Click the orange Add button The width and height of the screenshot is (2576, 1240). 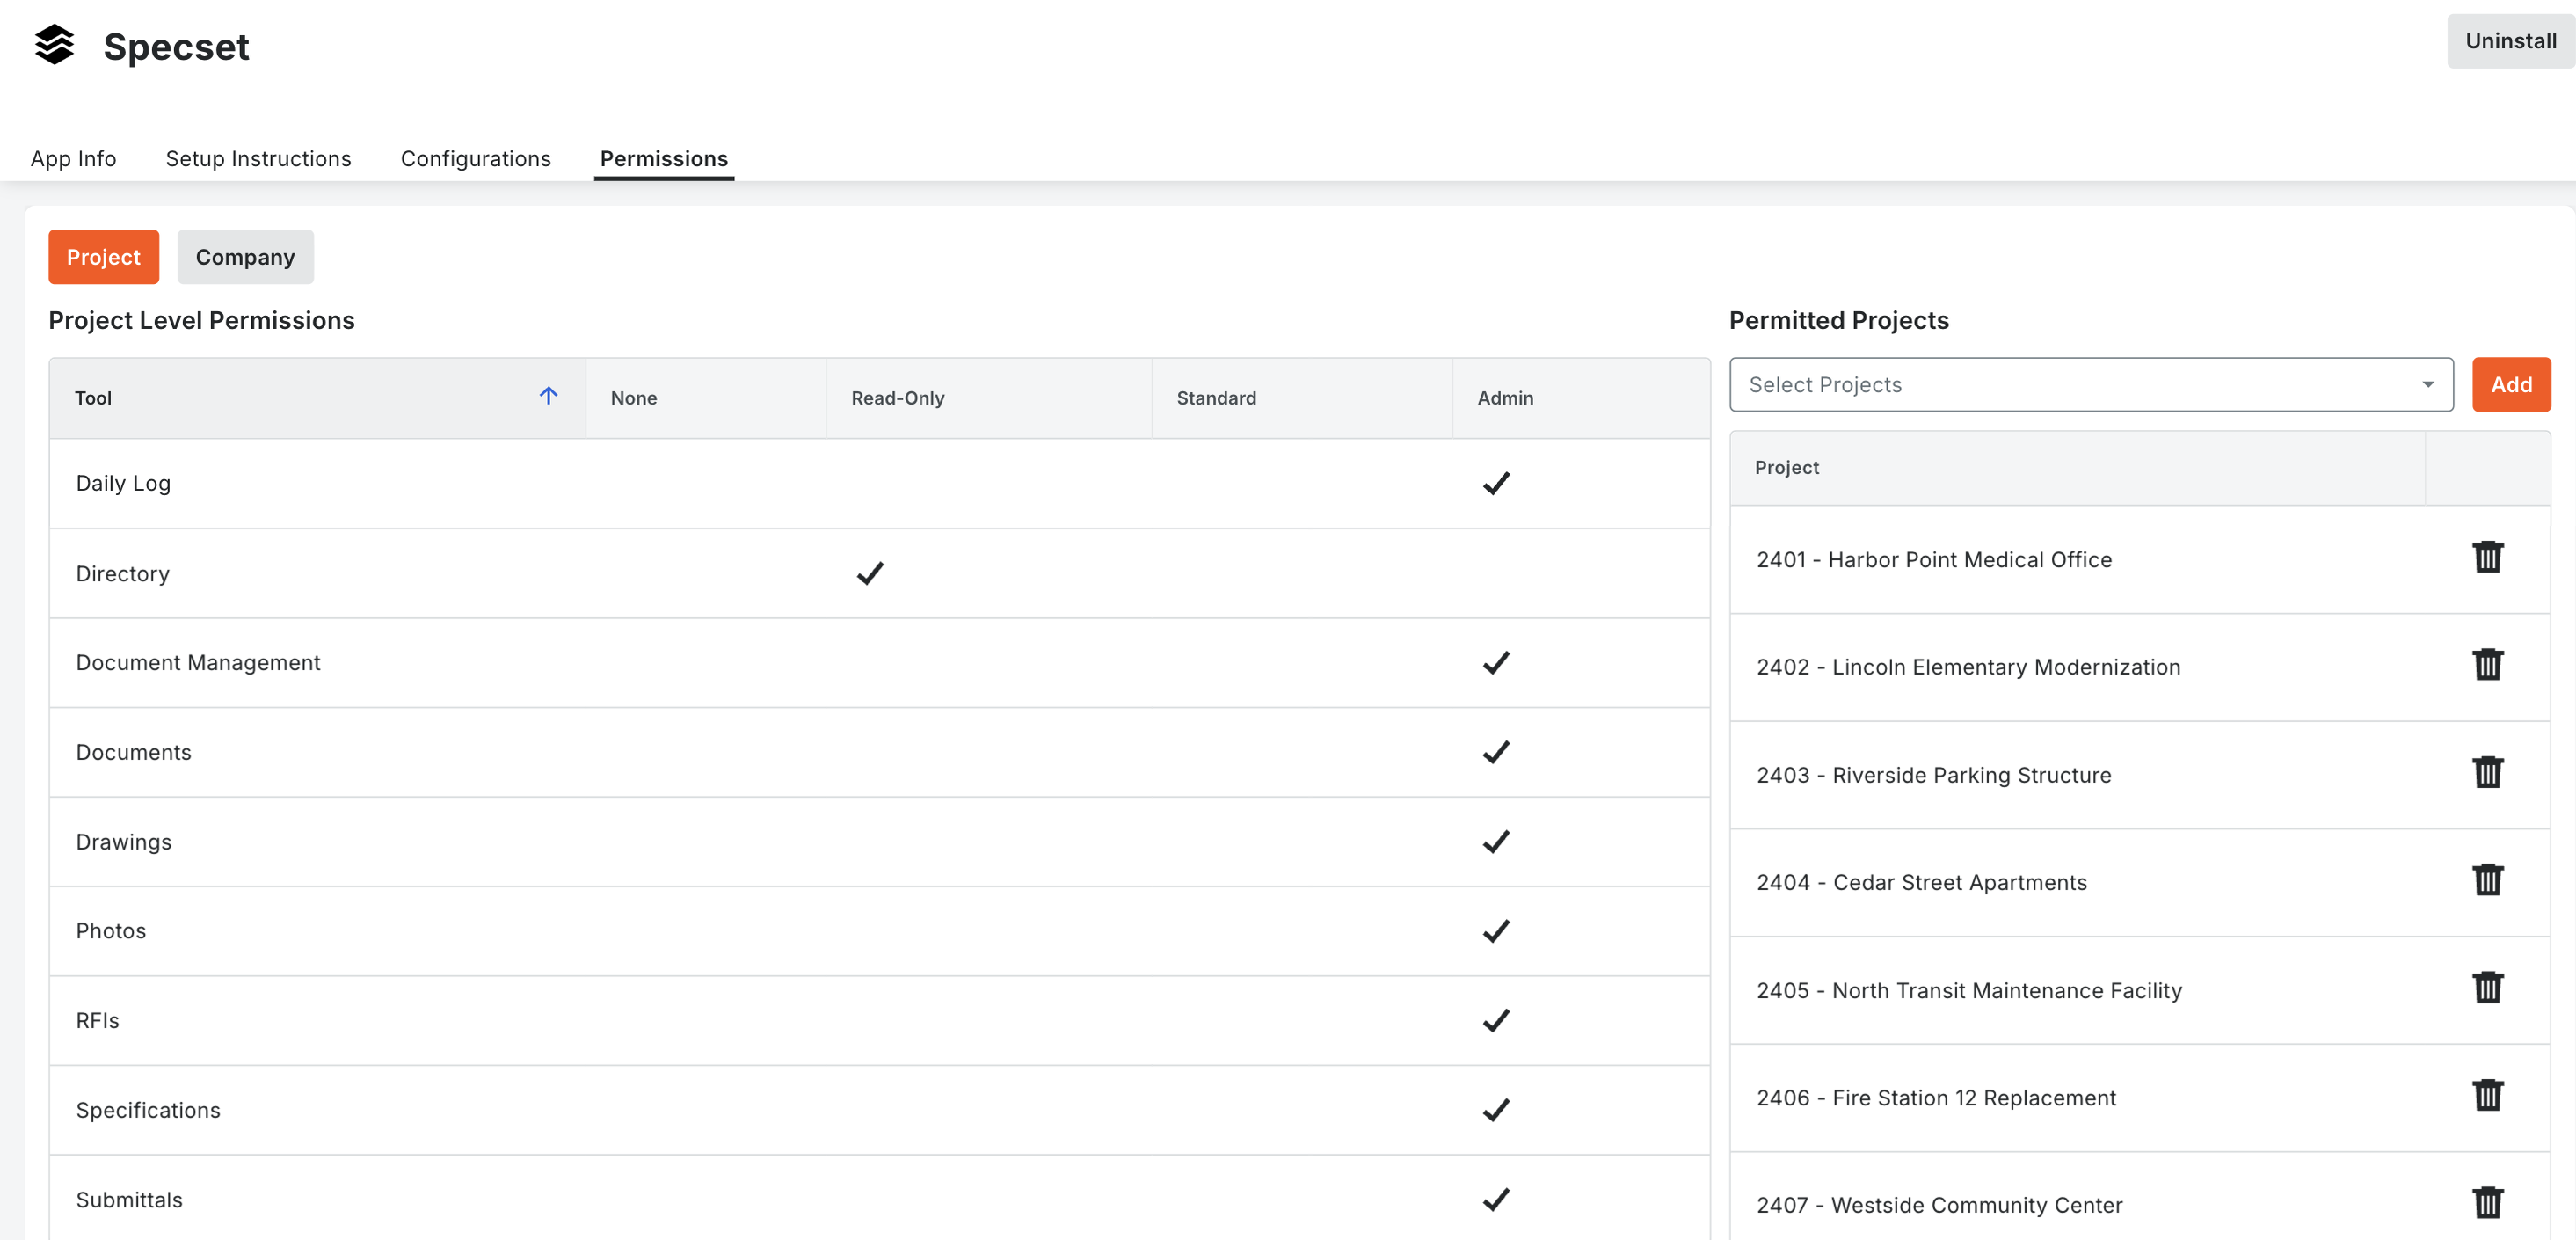[x=2511, y=385]
